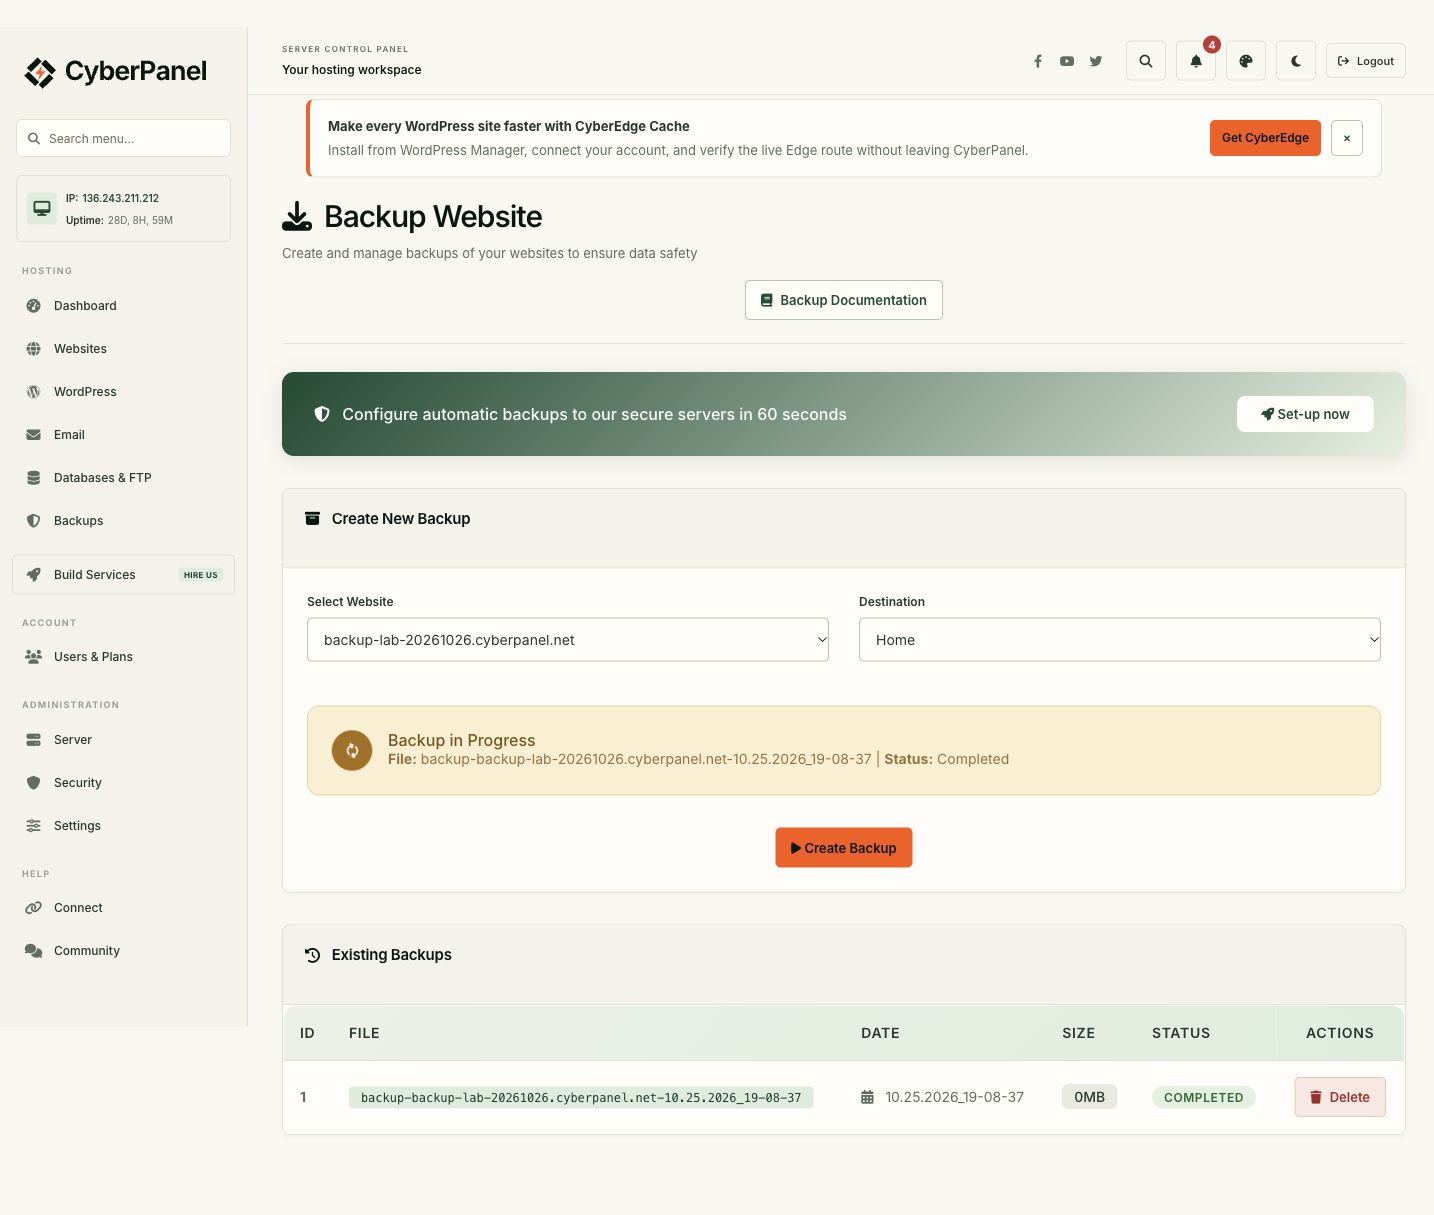Click the backup file name in table
The image size is (1434, 1215).
[x=581, y=1097]
